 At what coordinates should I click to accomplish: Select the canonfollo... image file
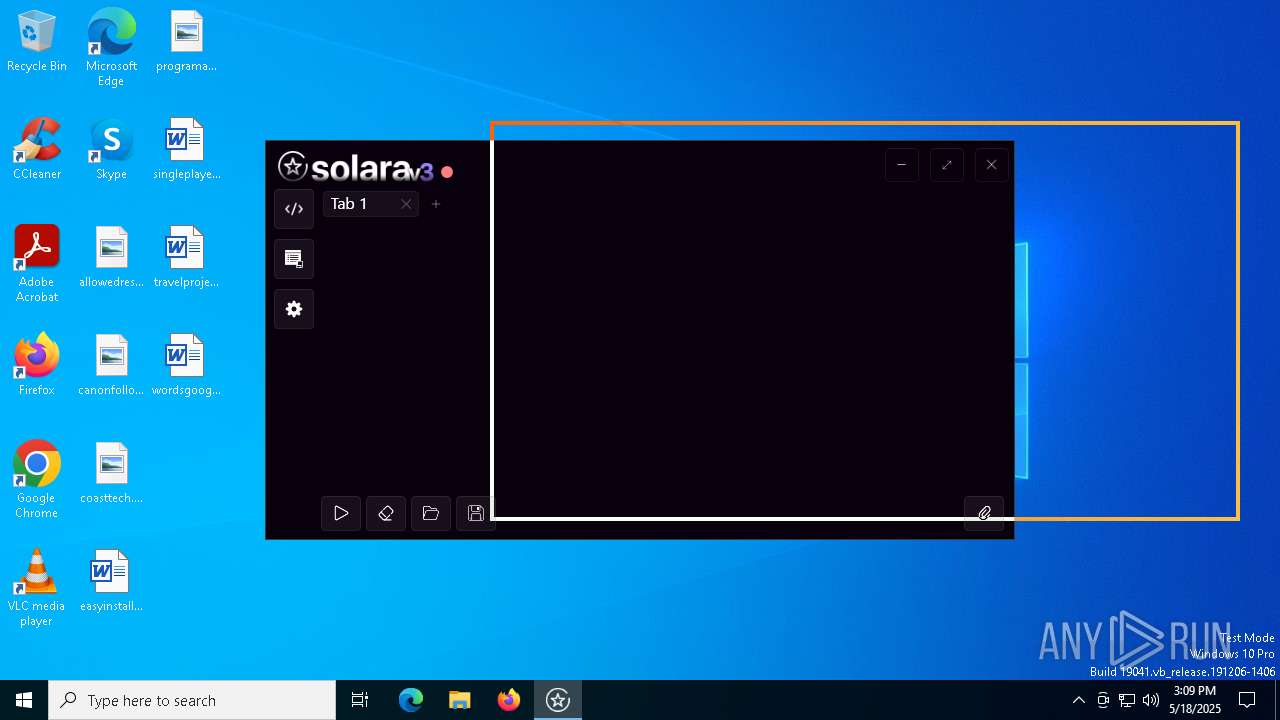pyautogui.click(x=111, y=365)
